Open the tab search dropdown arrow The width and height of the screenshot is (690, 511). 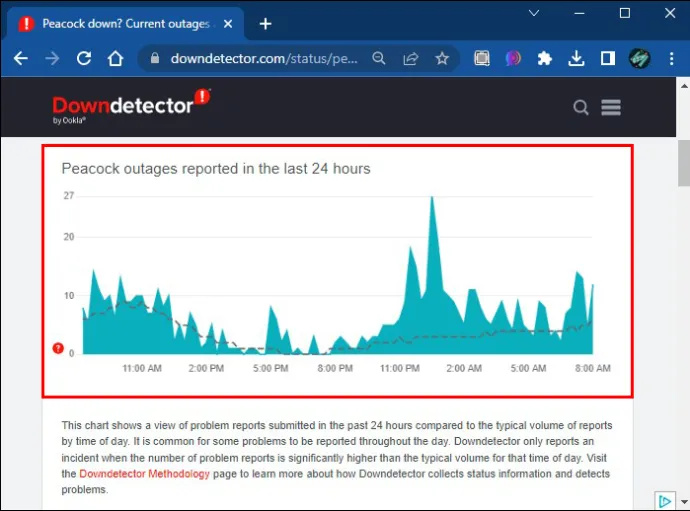click(x=534, y=13)
